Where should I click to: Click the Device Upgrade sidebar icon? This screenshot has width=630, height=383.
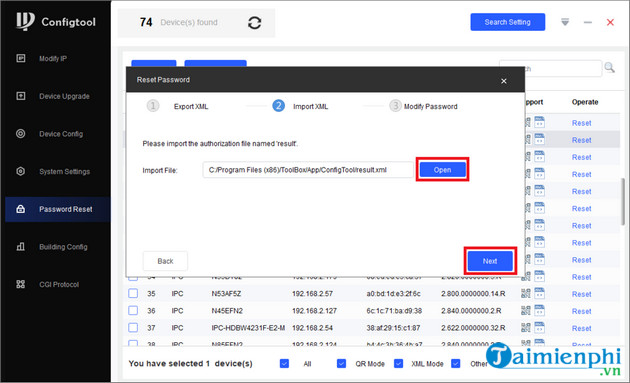(20, 96)
